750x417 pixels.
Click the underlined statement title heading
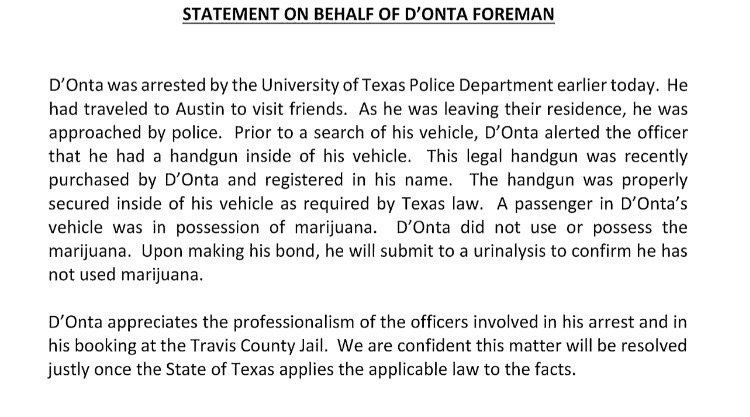coord(368,14)
